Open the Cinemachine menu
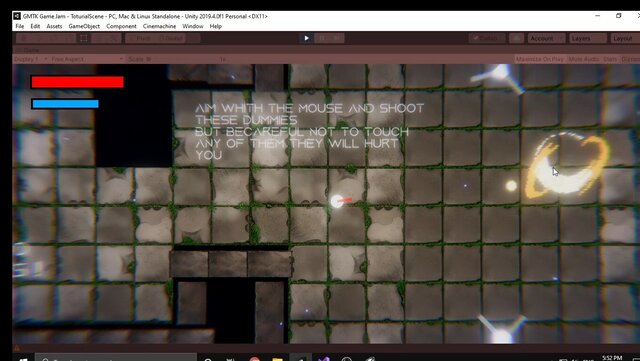 [x=159, y=26]
